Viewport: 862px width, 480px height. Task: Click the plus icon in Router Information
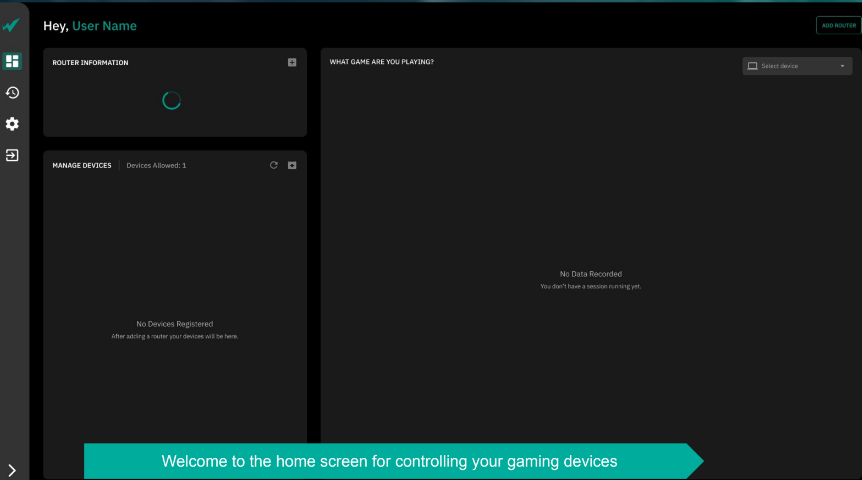(292, 62)
